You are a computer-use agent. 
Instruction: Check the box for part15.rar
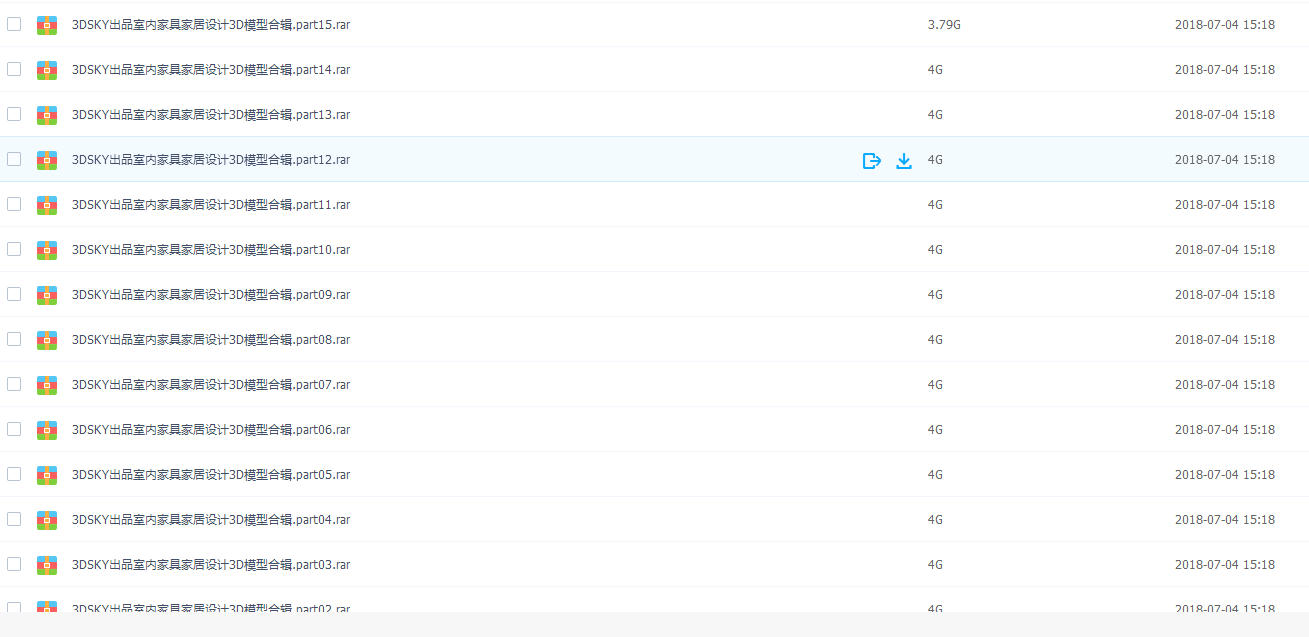click(14, 24)
